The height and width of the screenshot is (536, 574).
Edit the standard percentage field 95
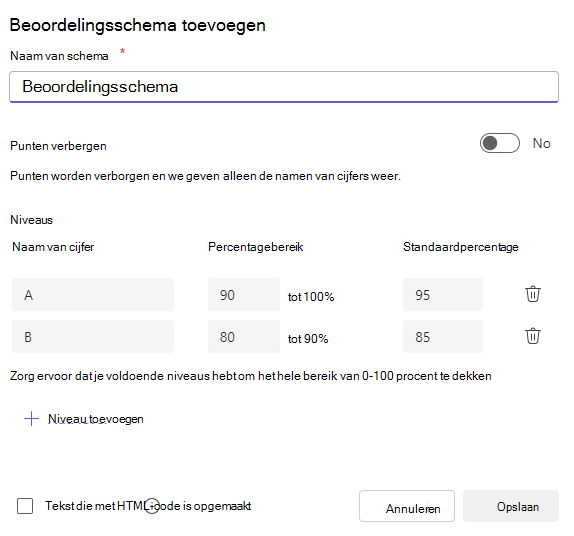coord(443,294)
